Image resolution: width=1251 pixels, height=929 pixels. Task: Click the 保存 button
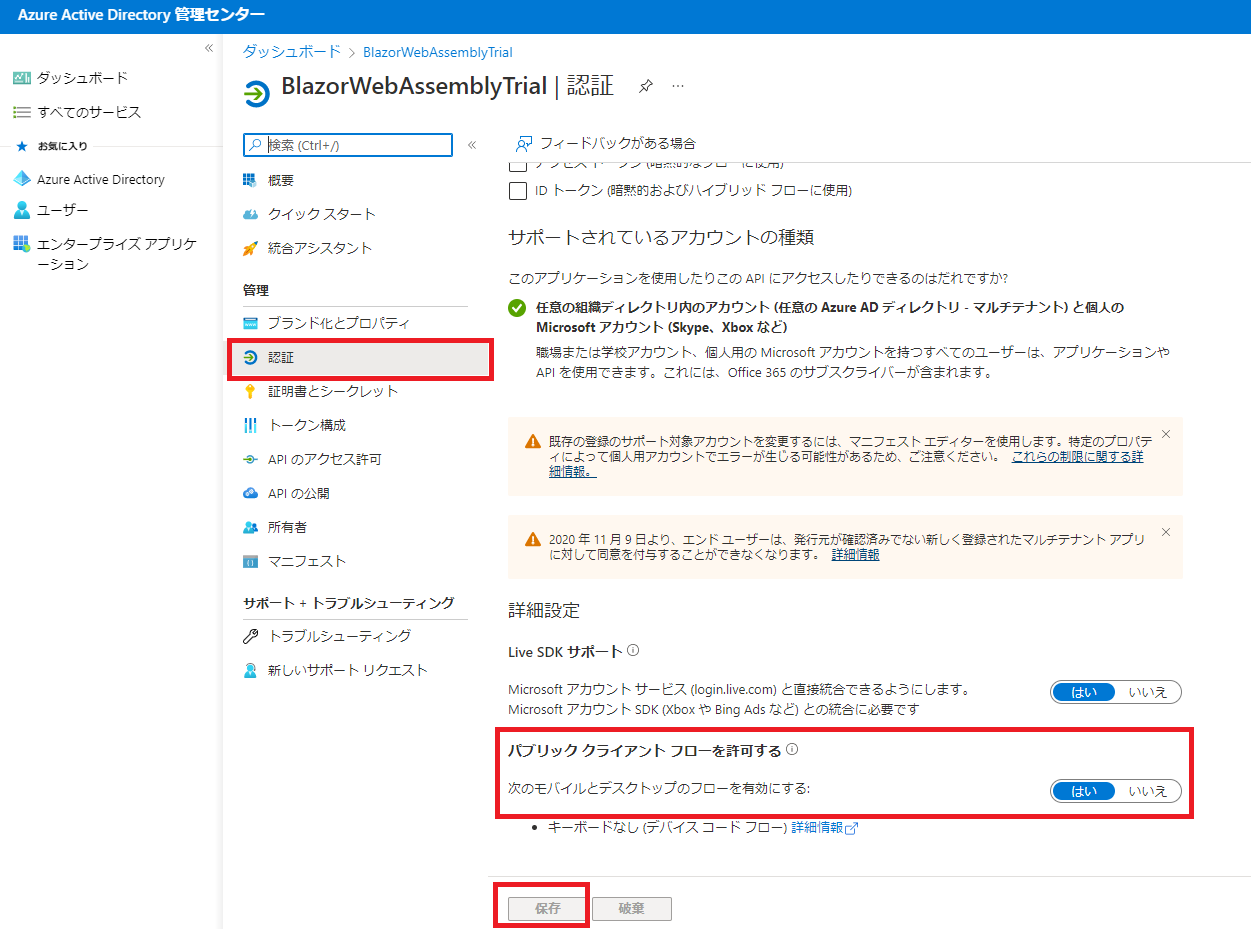(548, 909)
